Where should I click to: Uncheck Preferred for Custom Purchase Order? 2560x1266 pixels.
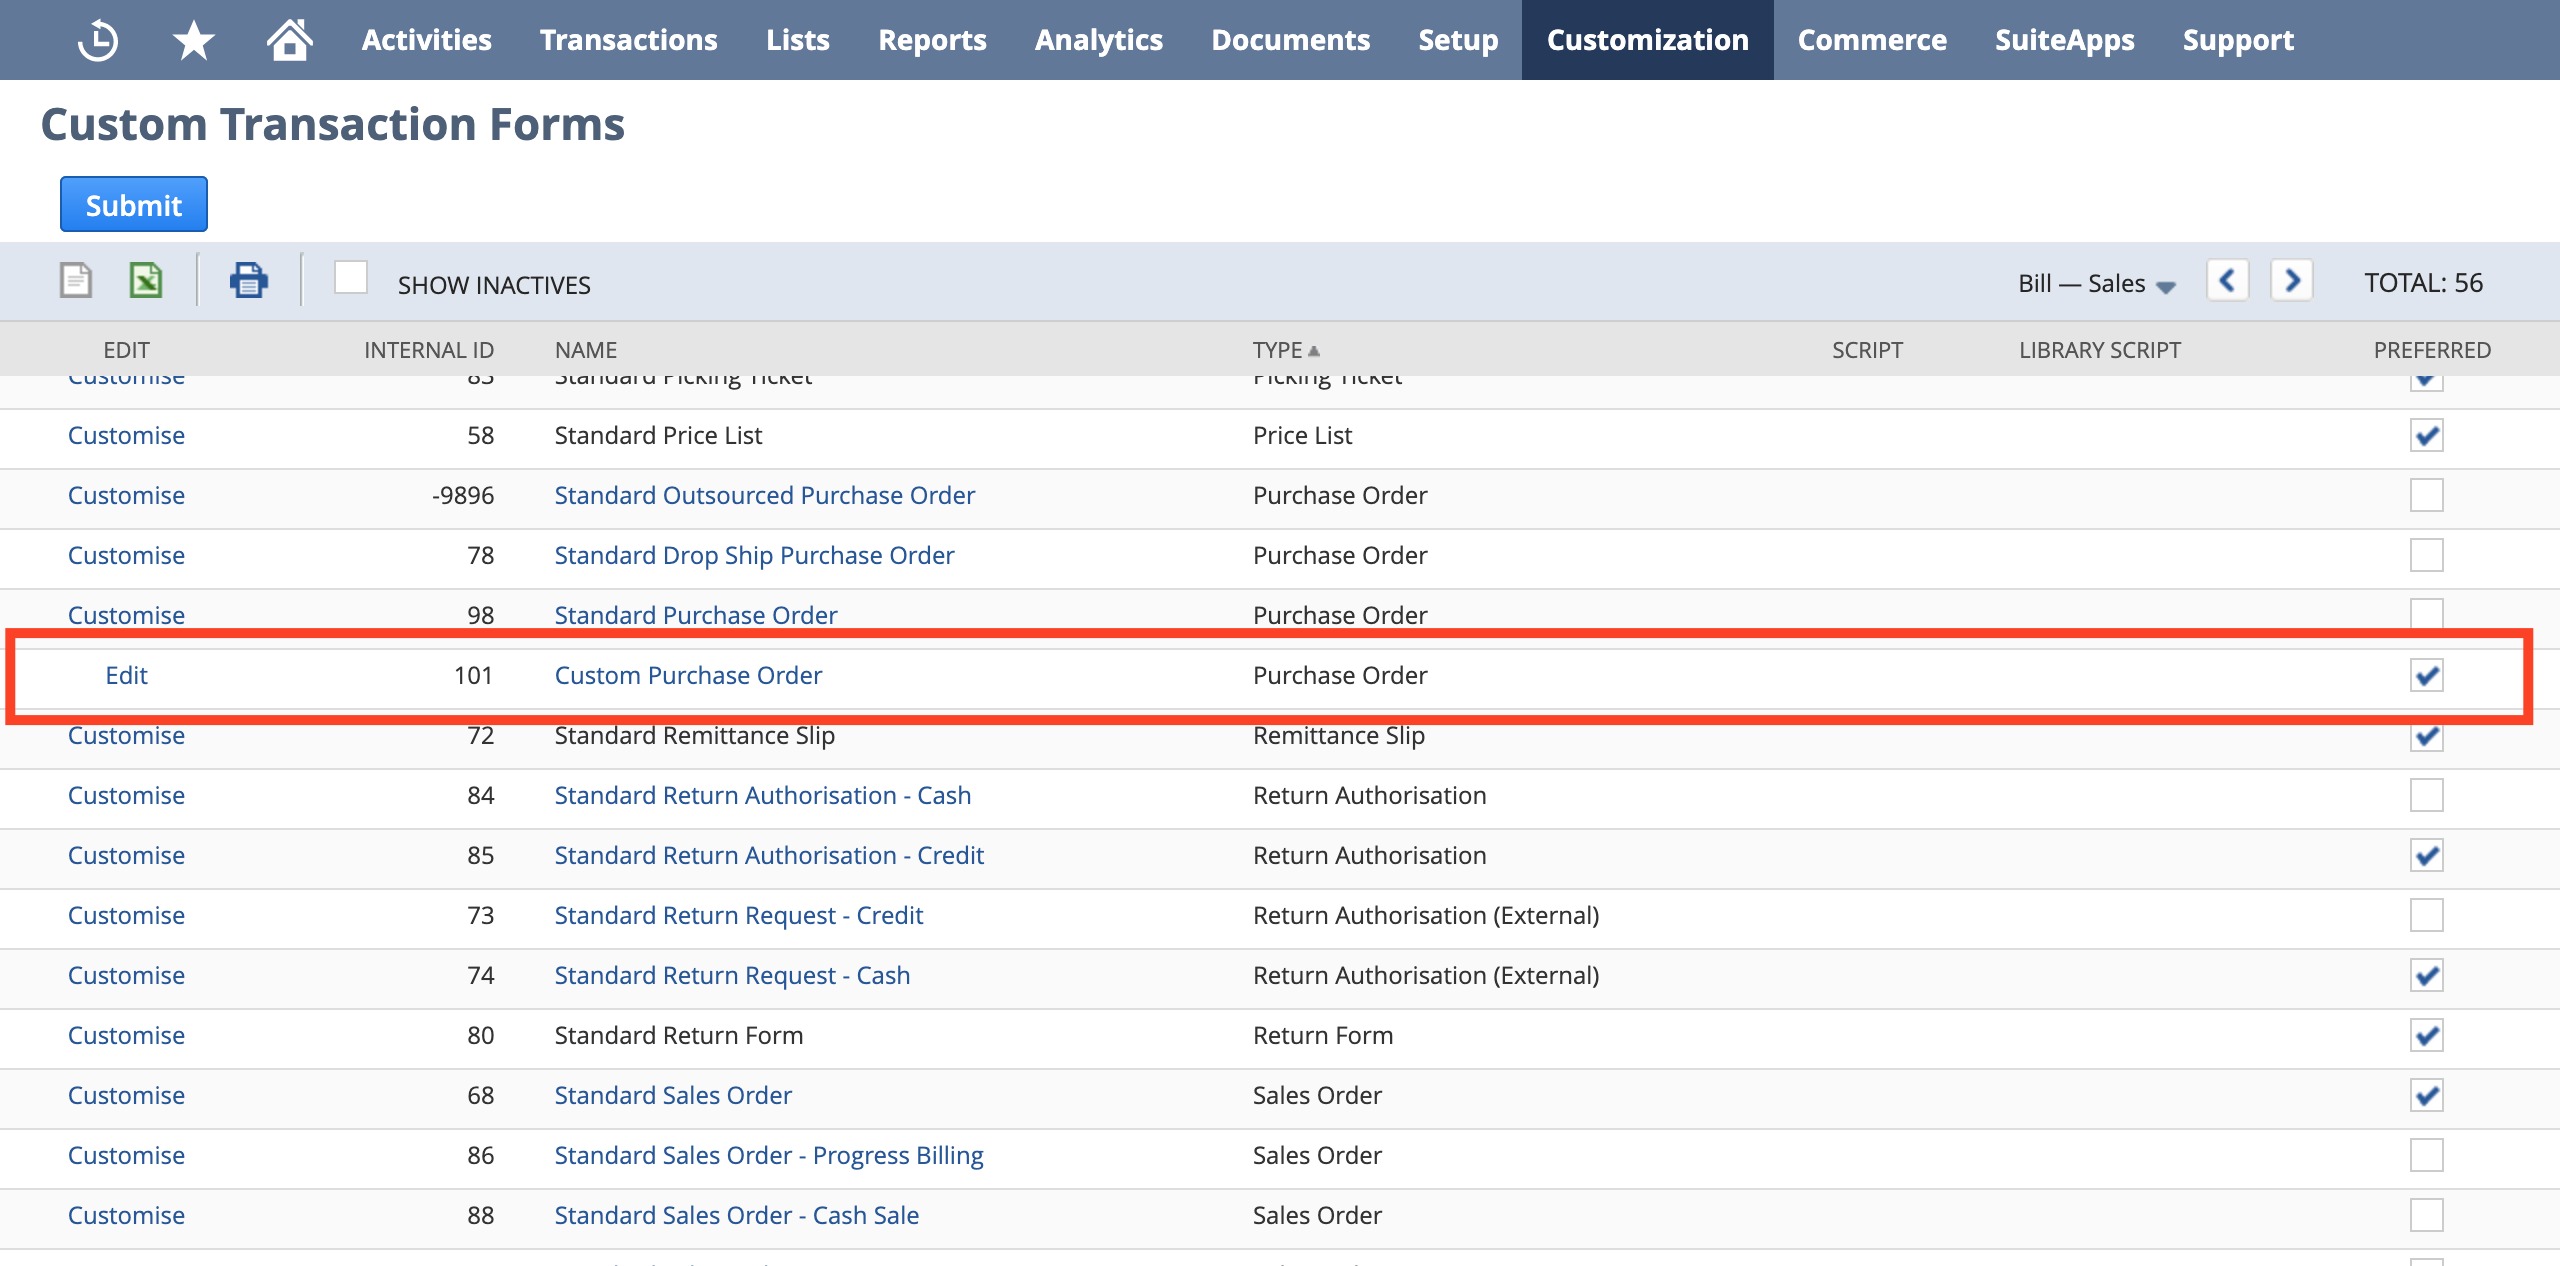(2426, 675)
